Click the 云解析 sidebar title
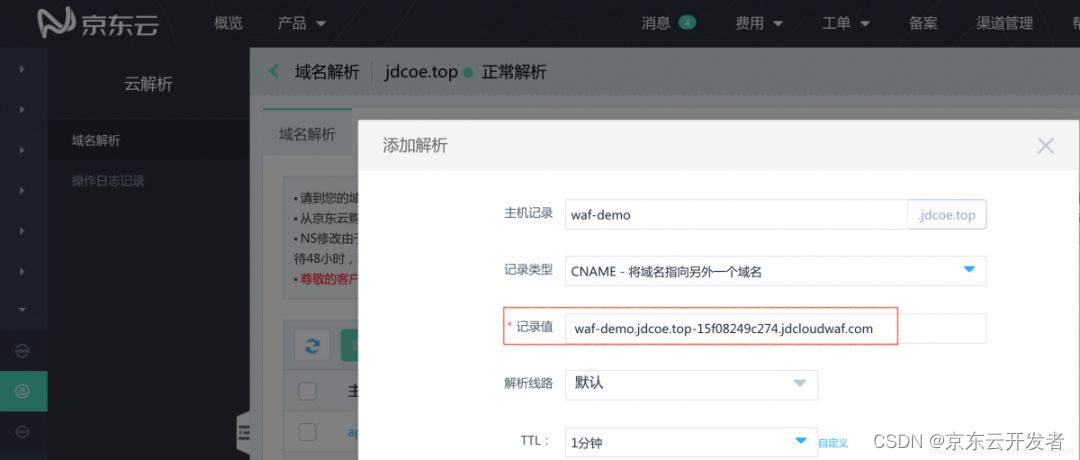The width and height of the screenshot is (1080, 460). [x=148, y=85]
